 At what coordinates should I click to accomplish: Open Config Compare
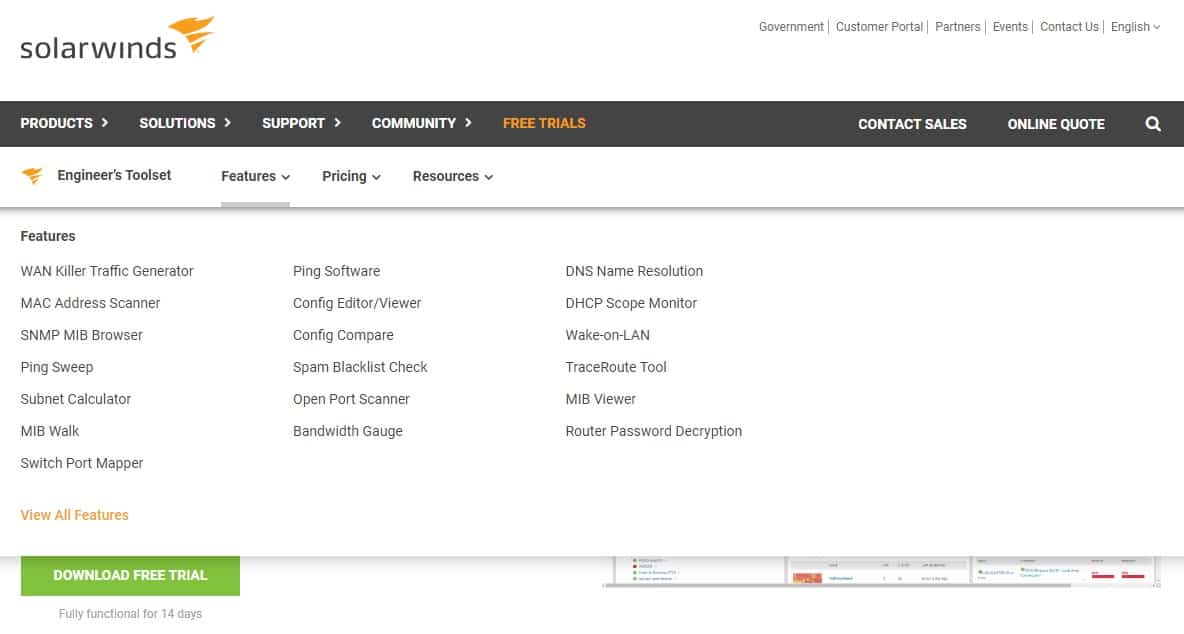(x=344, y=335)
